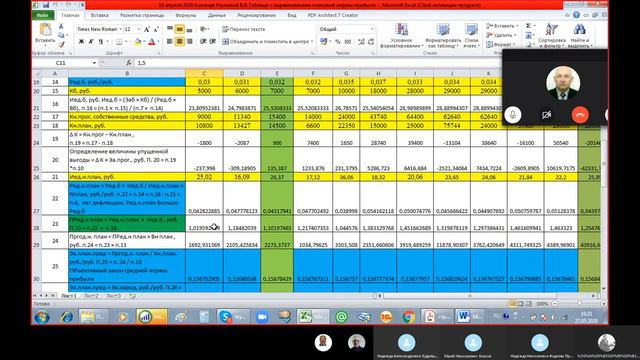Viewport: 640px width, 360px height.
Task: Select sheet tab Лист3
Action: click(113, 296)
